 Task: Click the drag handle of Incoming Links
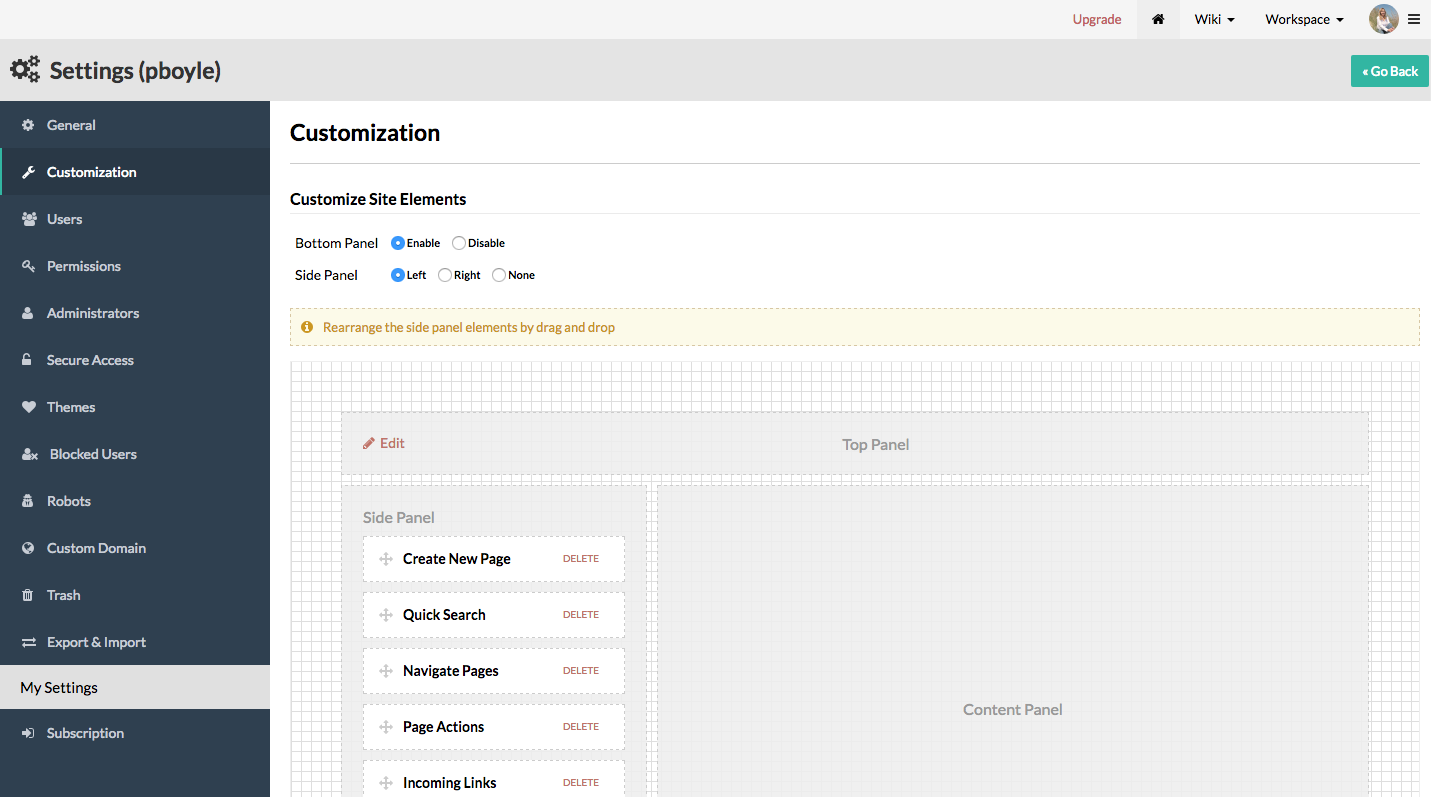tap(385, 783)
